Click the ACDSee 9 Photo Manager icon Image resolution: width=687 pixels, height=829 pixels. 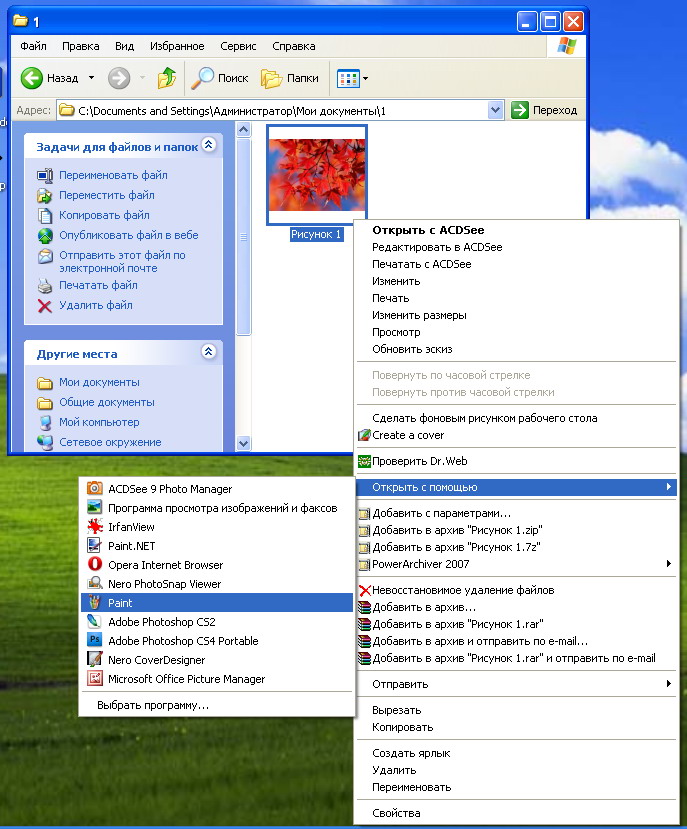[x=94, y=489]
